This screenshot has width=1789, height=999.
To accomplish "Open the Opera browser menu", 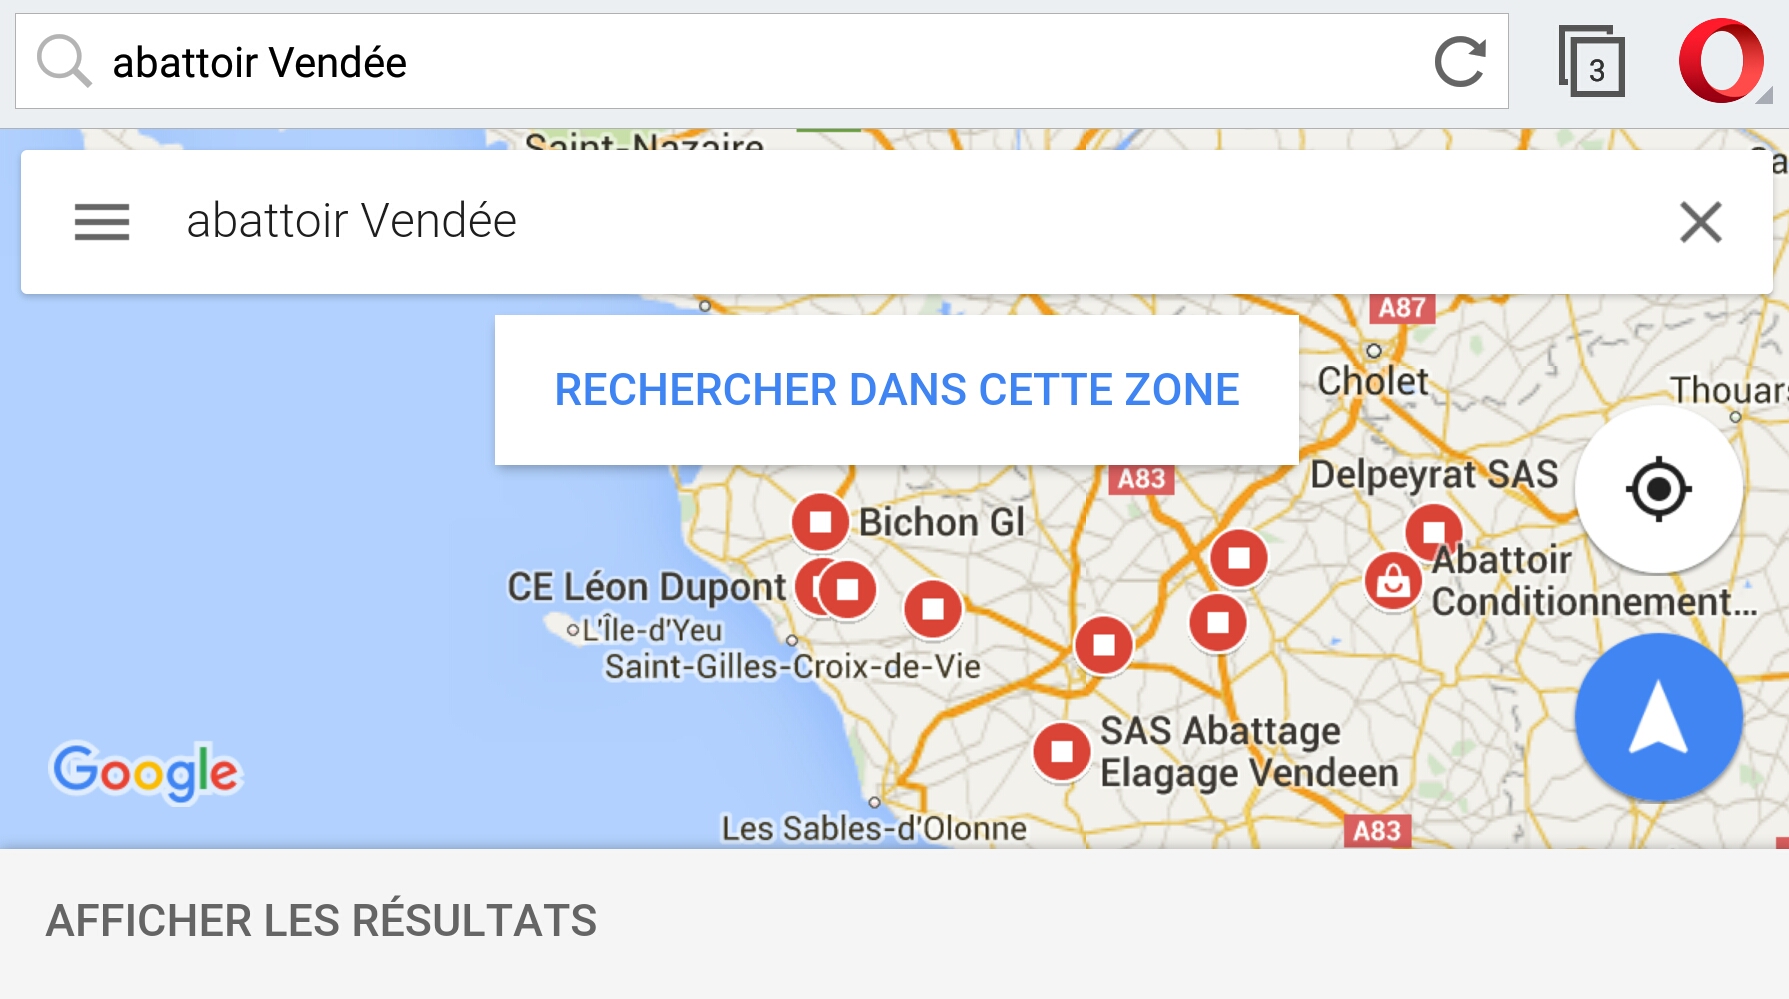I will click(1722, 62).
